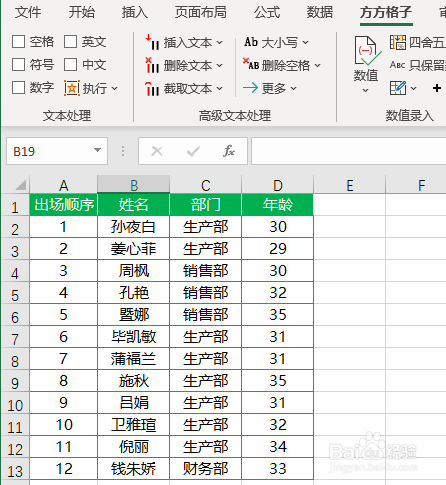Click cell containing 孙夜白
This screenshot has width=446, height=485.
(134, 227)
